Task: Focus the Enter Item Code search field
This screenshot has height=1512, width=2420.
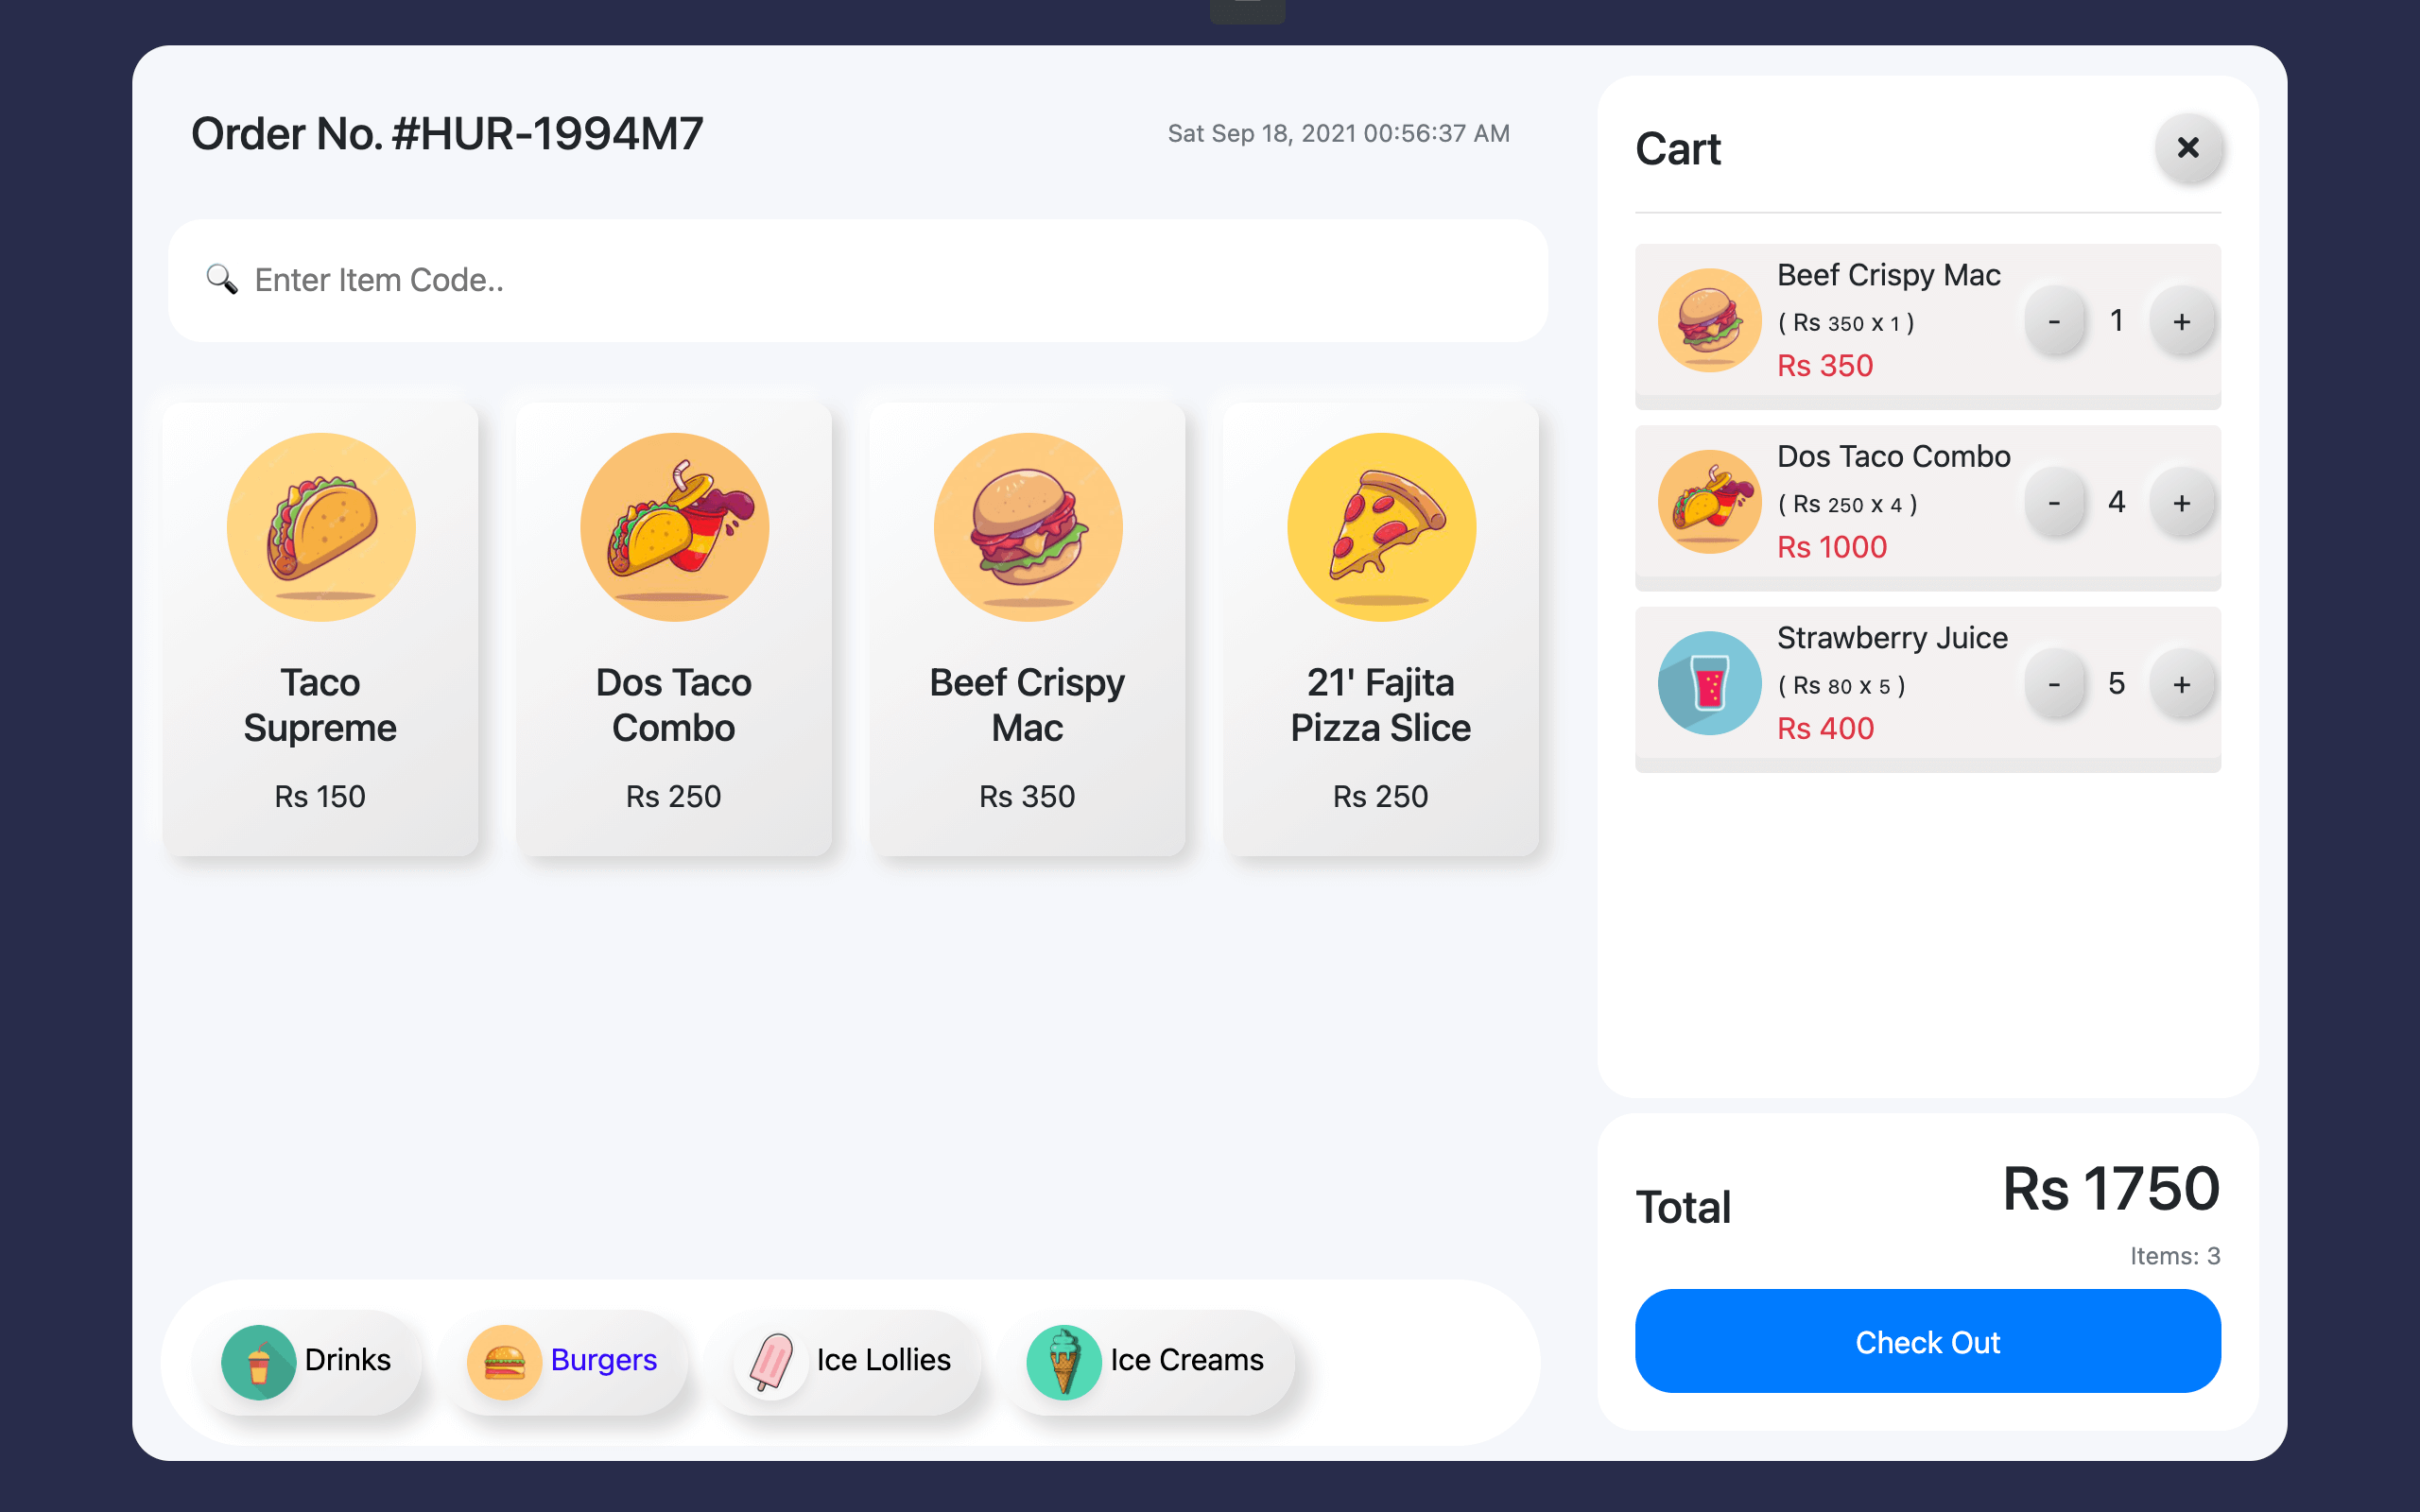Action: pyautogui.click(x=858, y=280)
